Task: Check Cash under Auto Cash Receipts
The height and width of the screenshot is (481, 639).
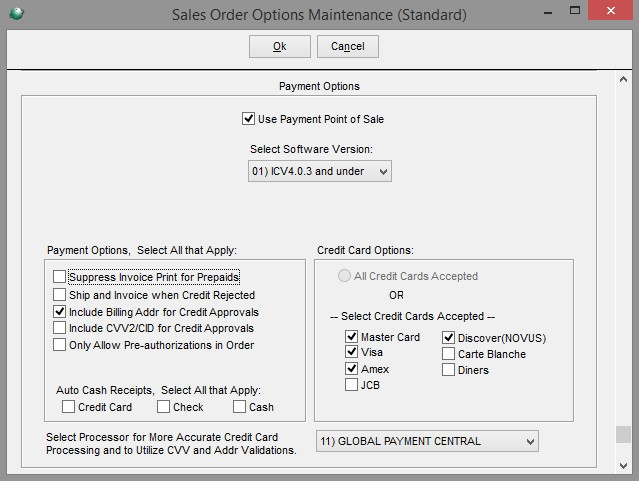Action: point(240,407)
